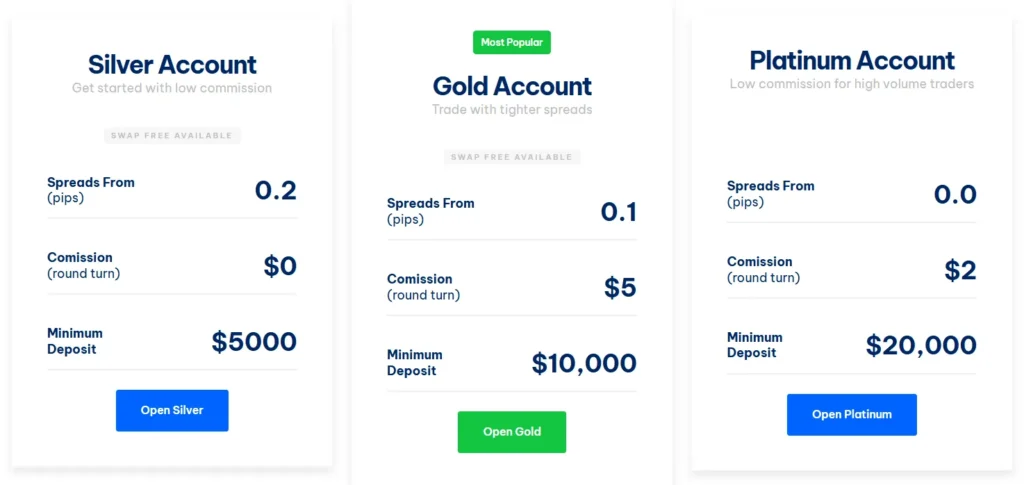Click the Most Popular badge

(511, 42)
